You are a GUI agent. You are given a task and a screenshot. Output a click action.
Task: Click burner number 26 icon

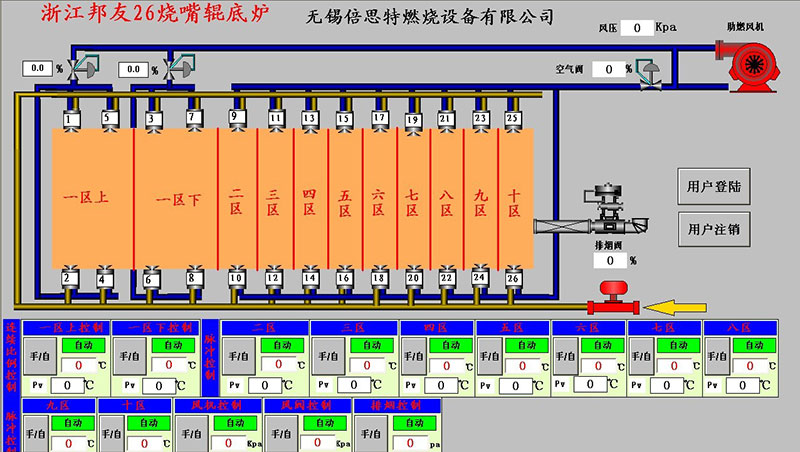point(514,277)
